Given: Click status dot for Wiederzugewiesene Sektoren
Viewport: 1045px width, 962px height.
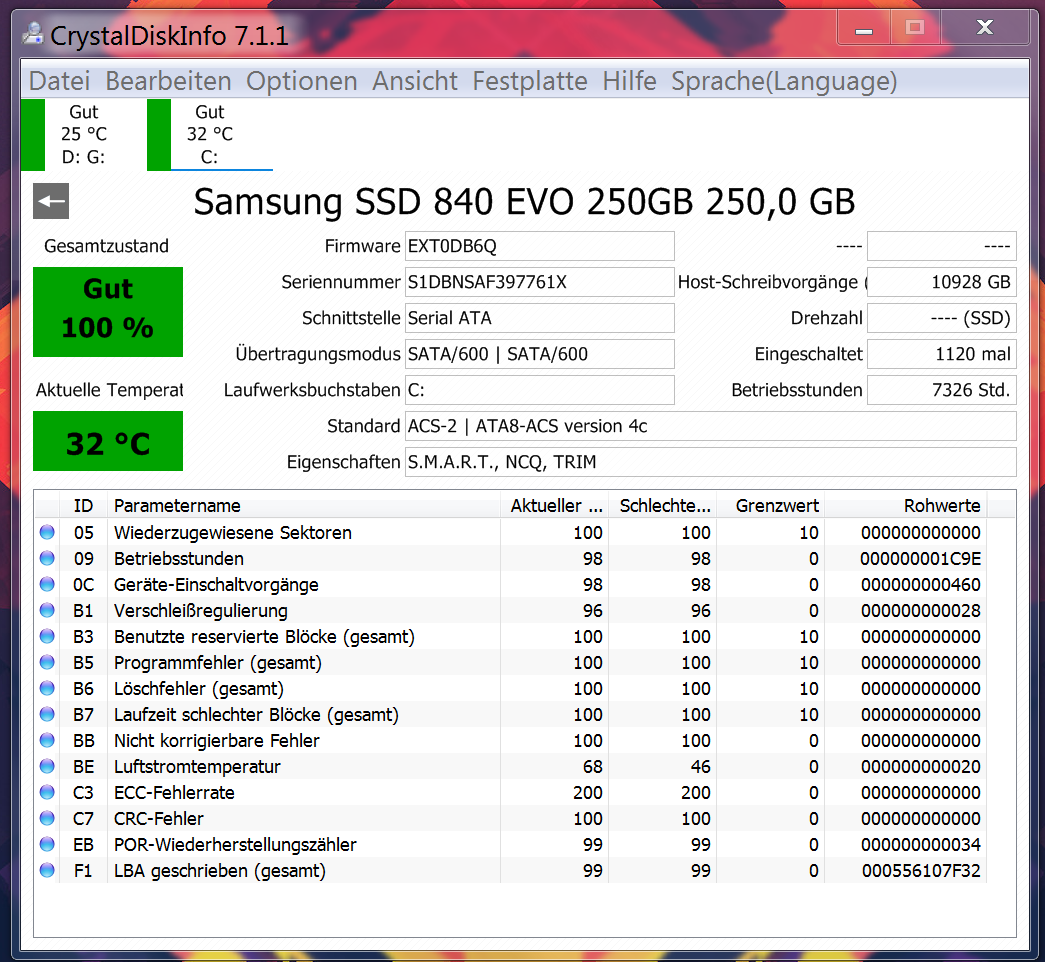Looking at the screenshot, I should coord(47,532).
